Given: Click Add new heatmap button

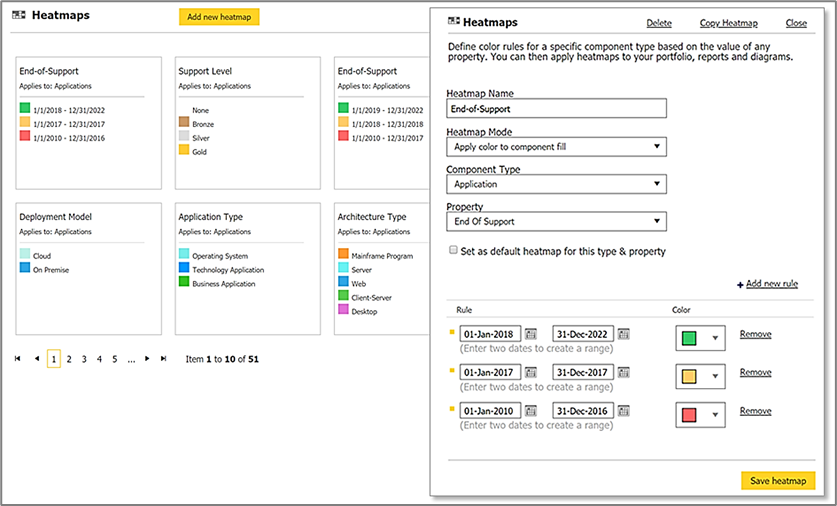Looking at the screenshot, I should tap(219, 17).
